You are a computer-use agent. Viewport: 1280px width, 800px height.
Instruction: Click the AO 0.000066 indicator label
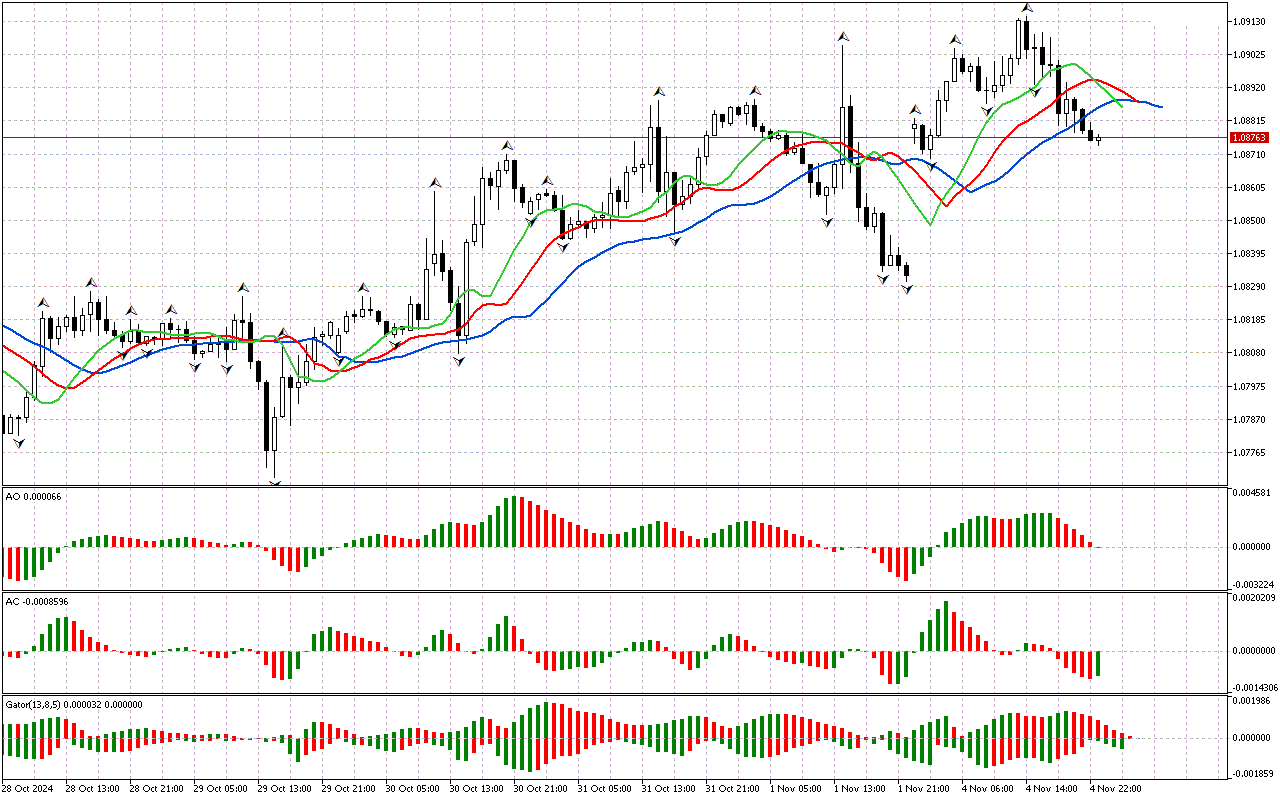pyautogui.click(x=34, y=497)
